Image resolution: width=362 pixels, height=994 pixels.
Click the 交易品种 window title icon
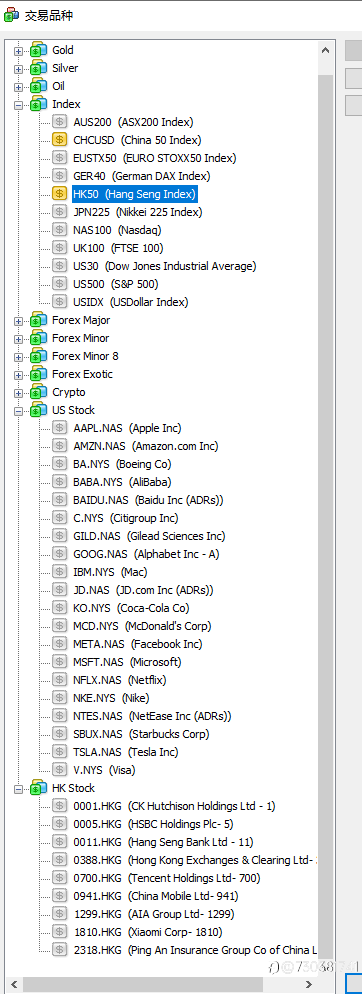[11, 15]
